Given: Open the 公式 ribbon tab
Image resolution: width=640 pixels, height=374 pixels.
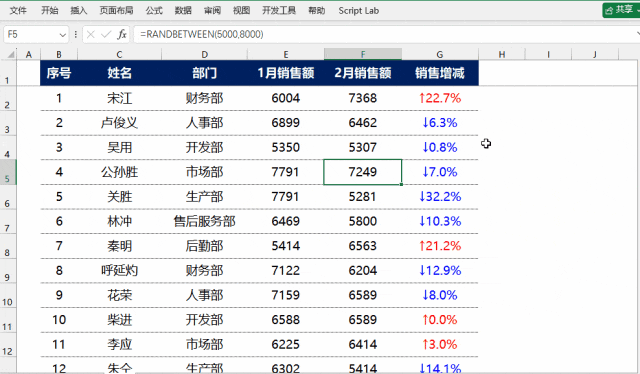Looking at the screenshot, I should 154,11.
